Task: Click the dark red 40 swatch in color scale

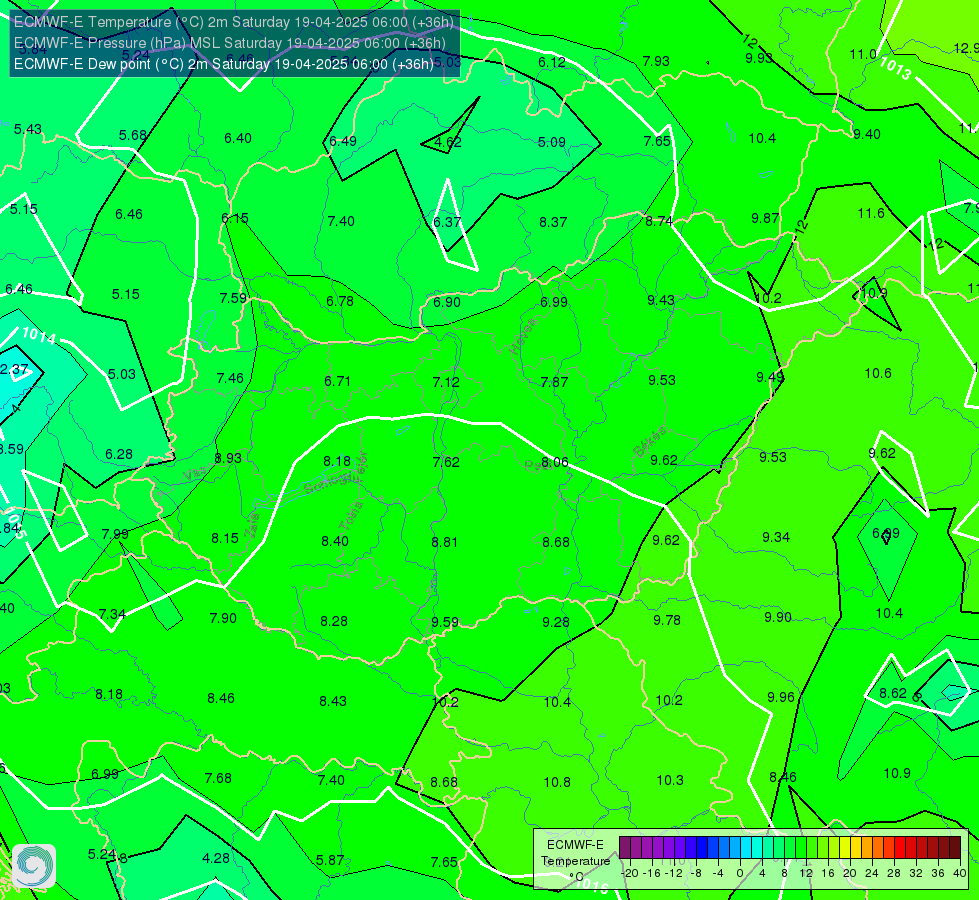Action: (955, 848)
